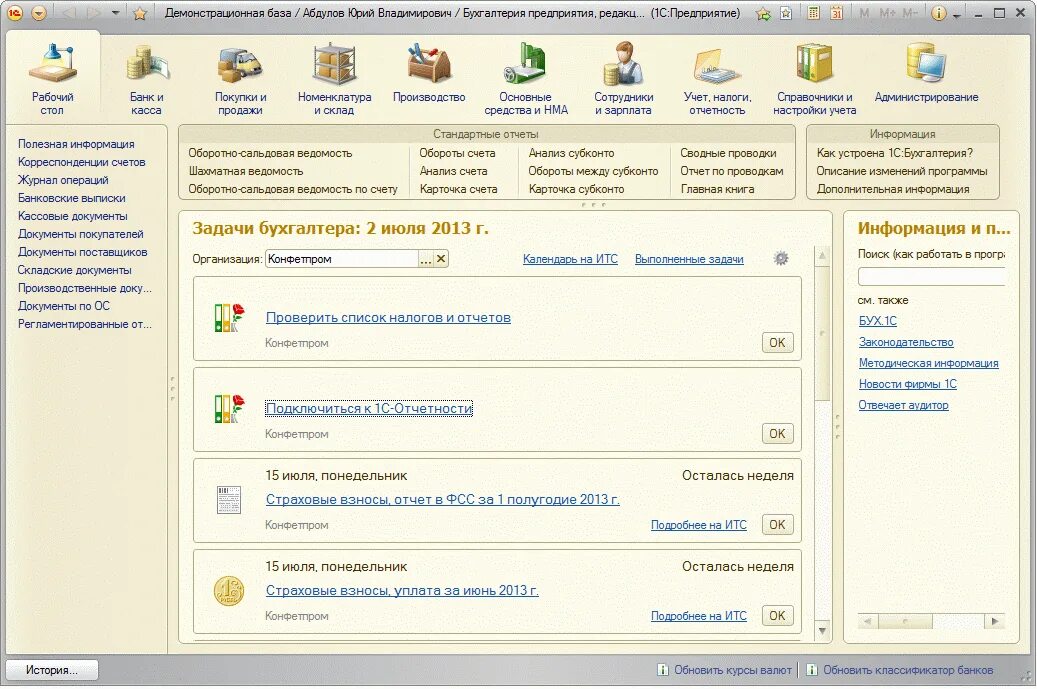1037x689 pixels.
Task: Open Полезная информация in sidebar
Action: pos(76,144)
